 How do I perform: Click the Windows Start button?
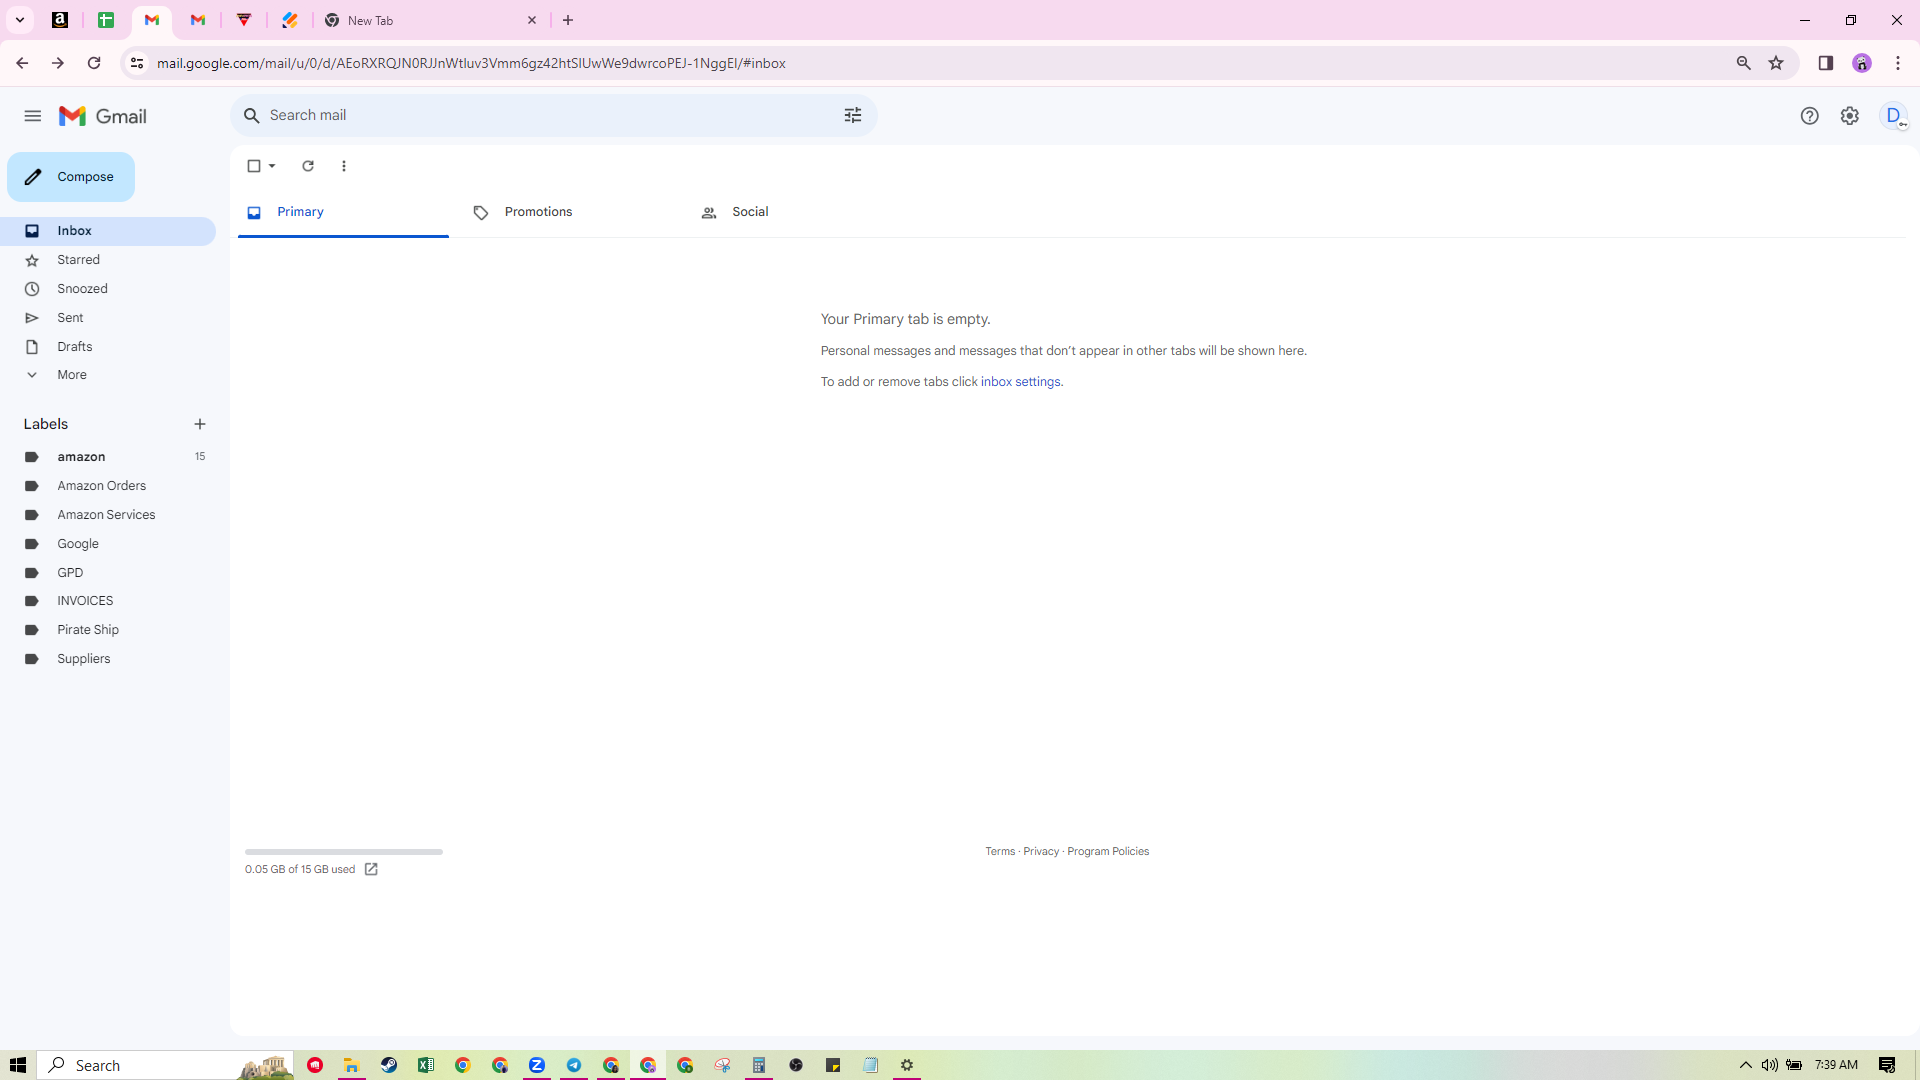click(x=18, y=1065)
